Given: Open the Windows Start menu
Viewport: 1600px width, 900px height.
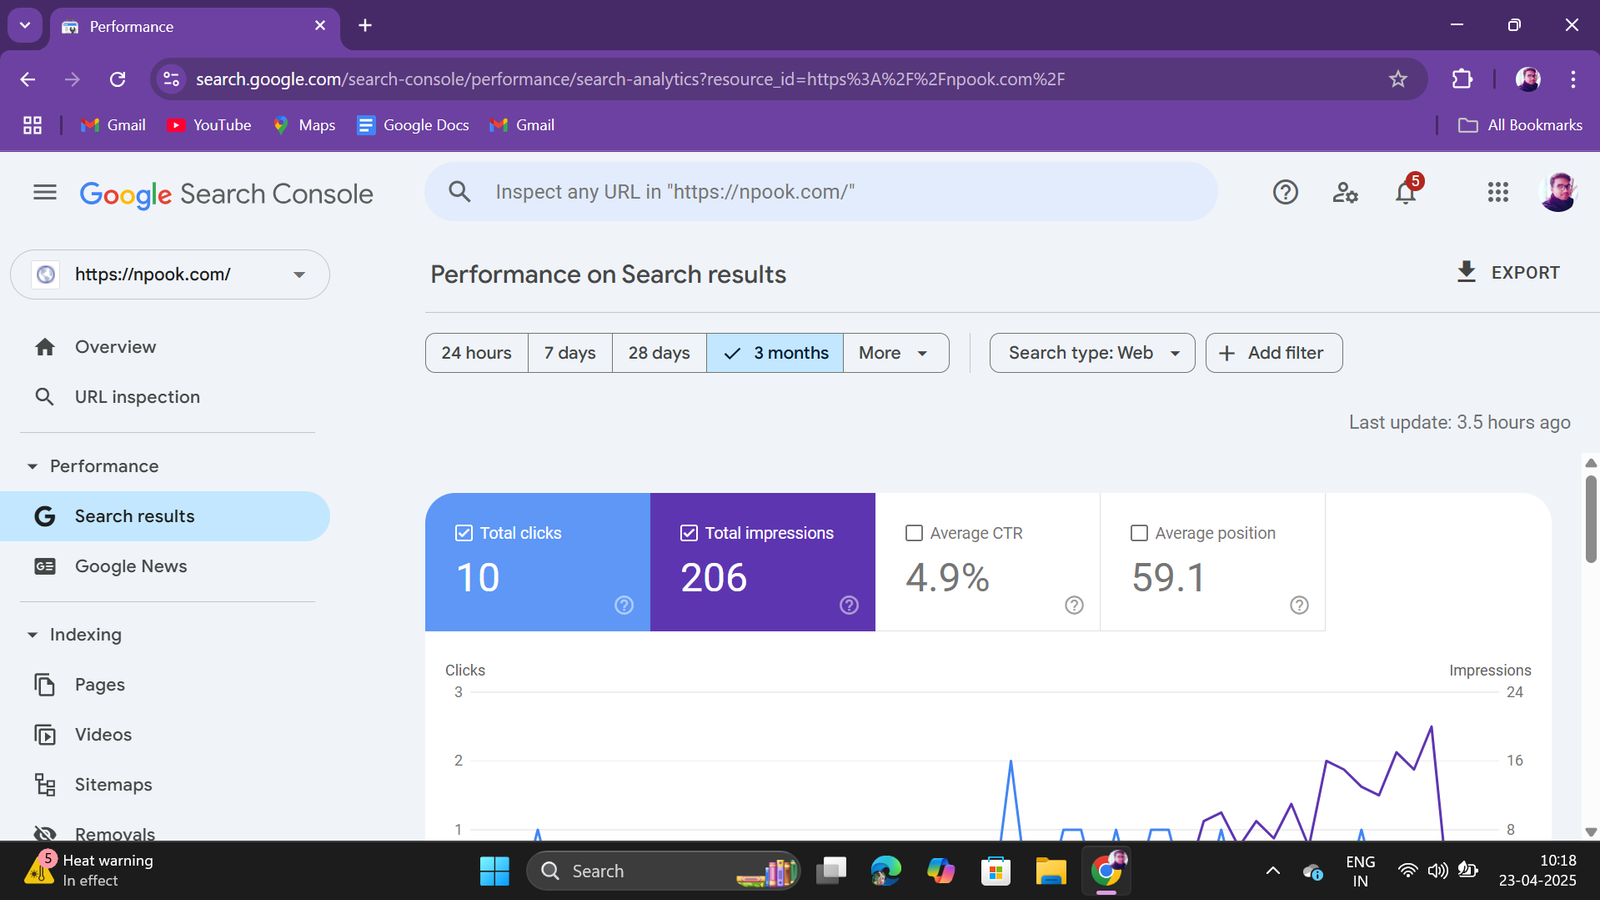Looking at the screenshot, I should coord(494,871).
